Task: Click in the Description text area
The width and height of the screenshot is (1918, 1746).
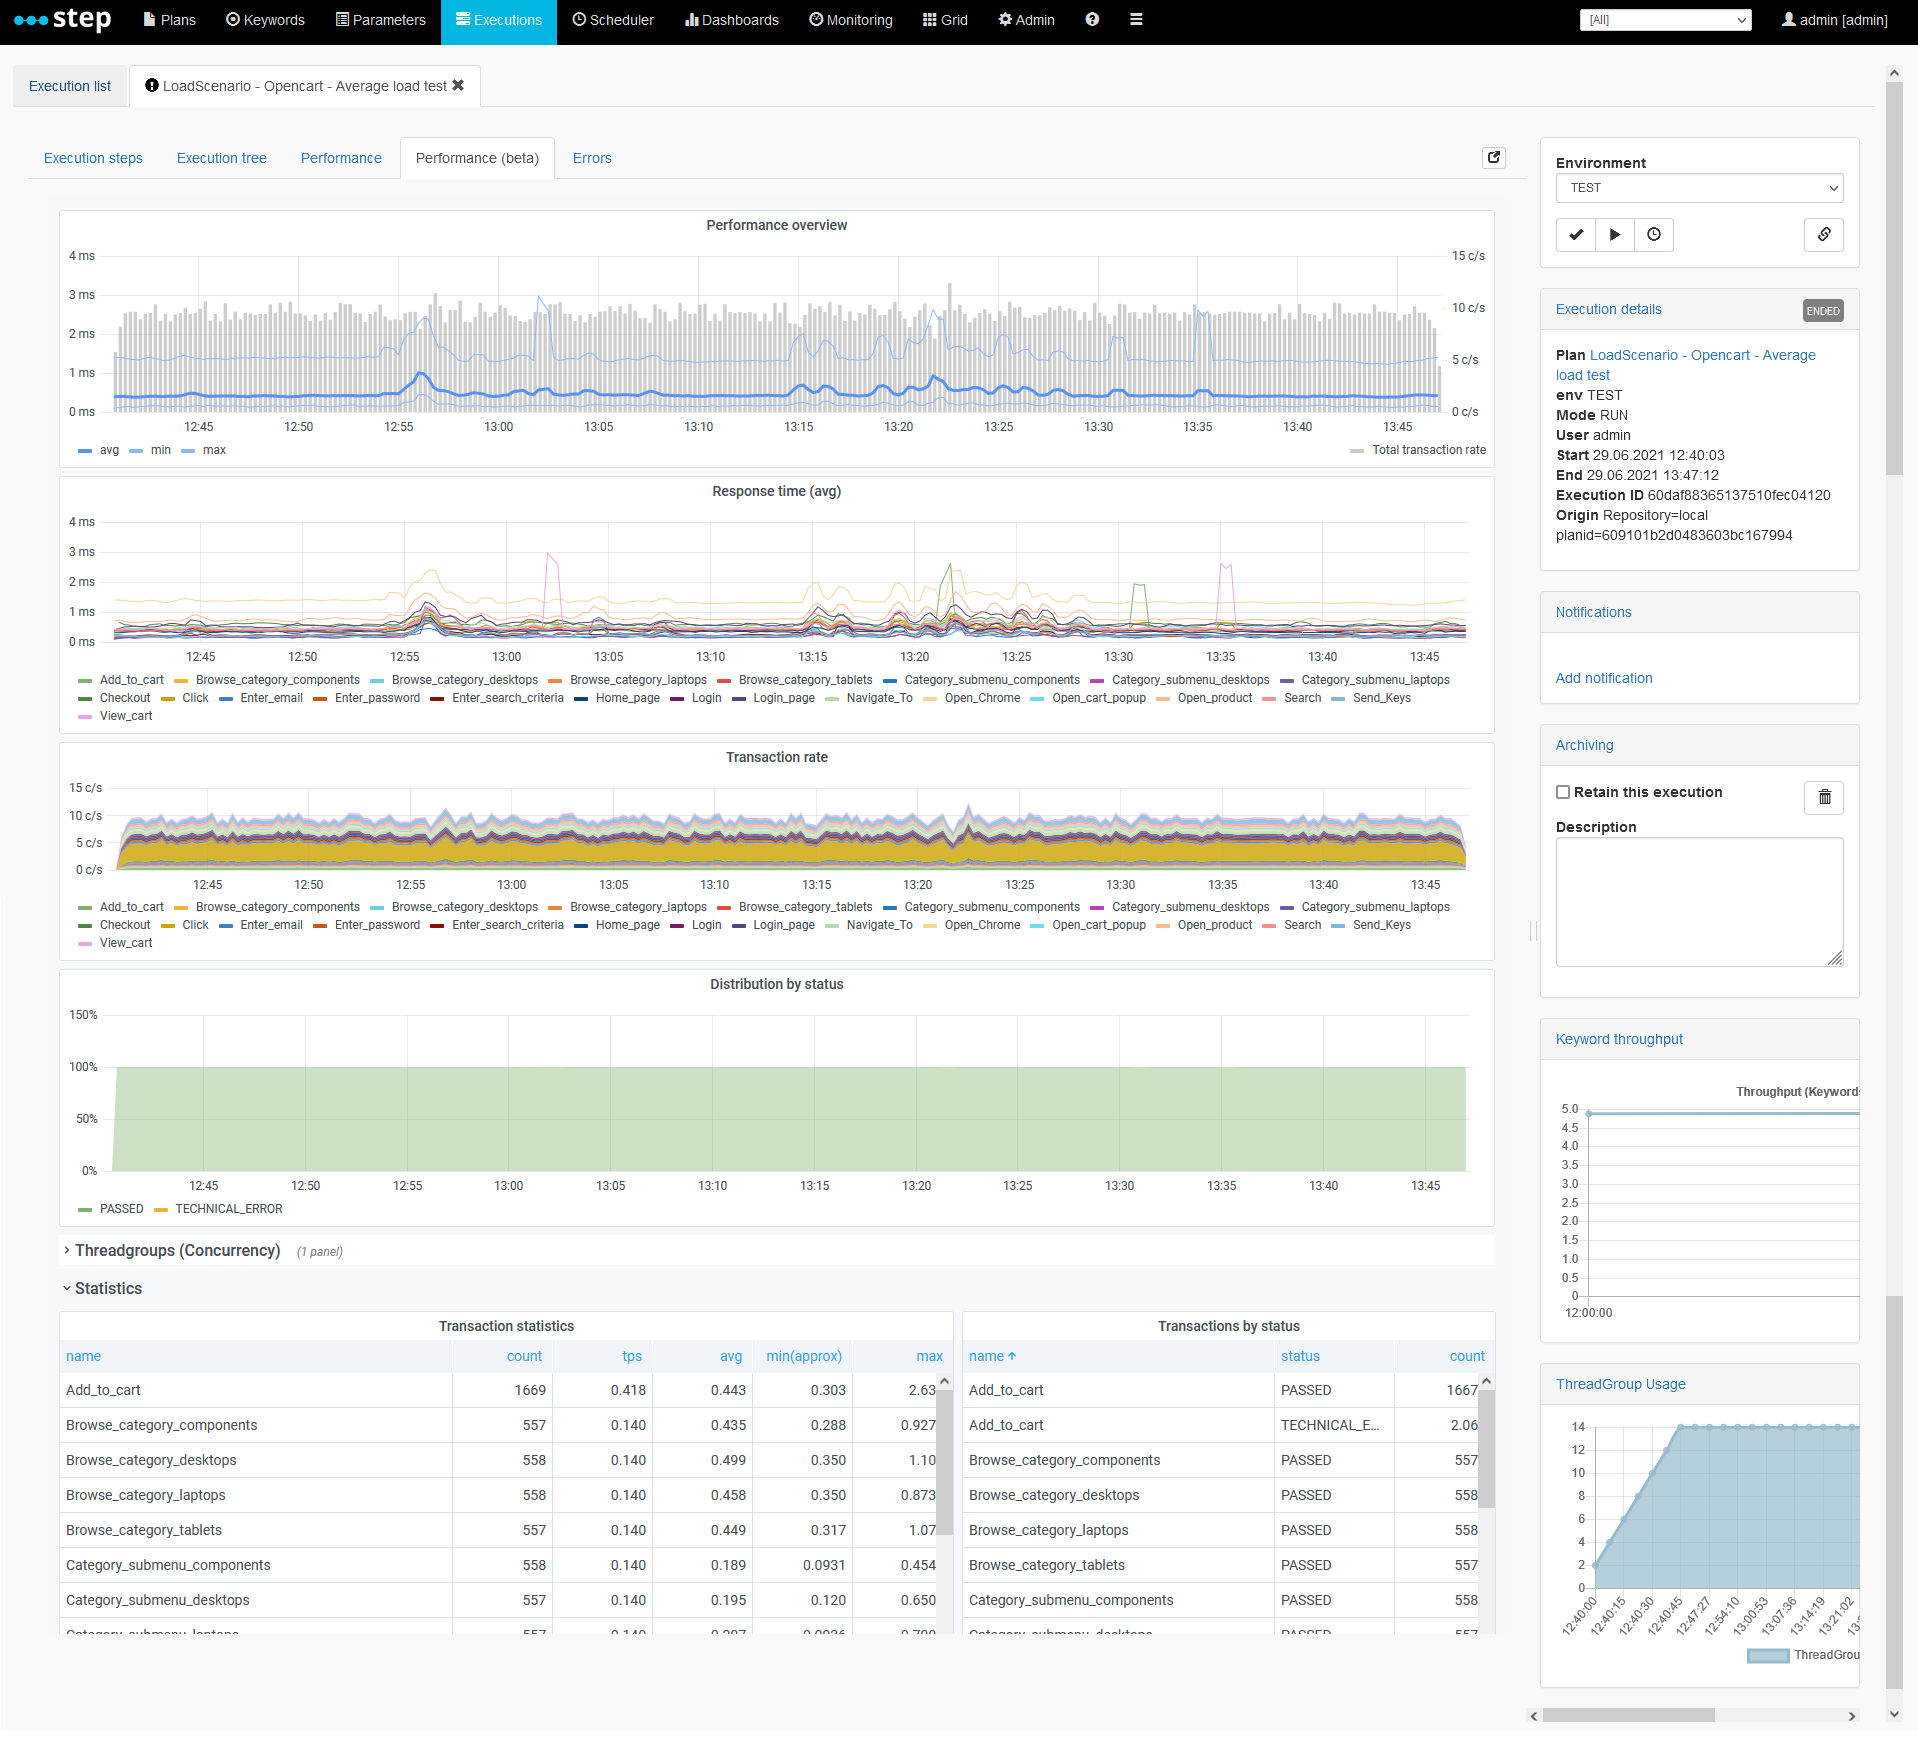Action: pyautogui.click(x=1699, y=902)
